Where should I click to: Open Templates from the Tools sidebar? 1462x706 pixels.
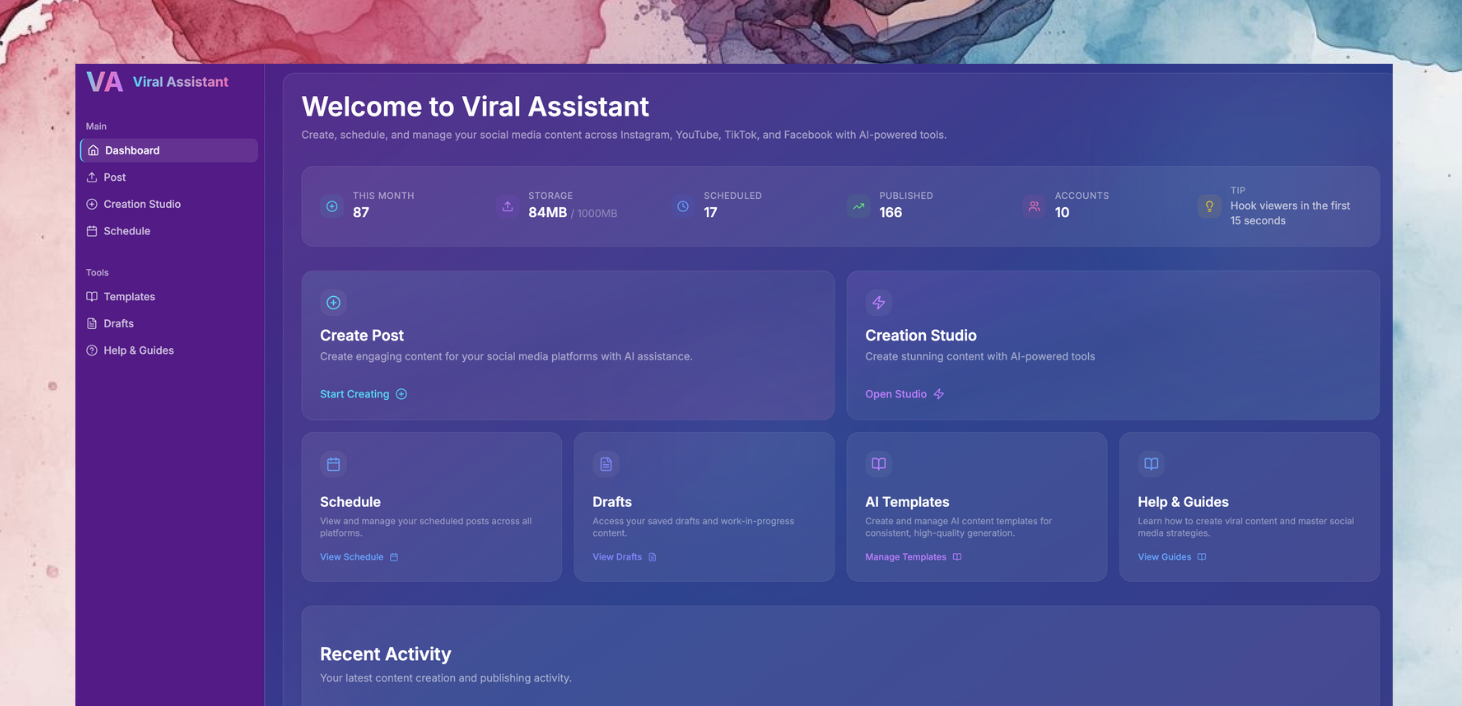click(x=129, y=296)
